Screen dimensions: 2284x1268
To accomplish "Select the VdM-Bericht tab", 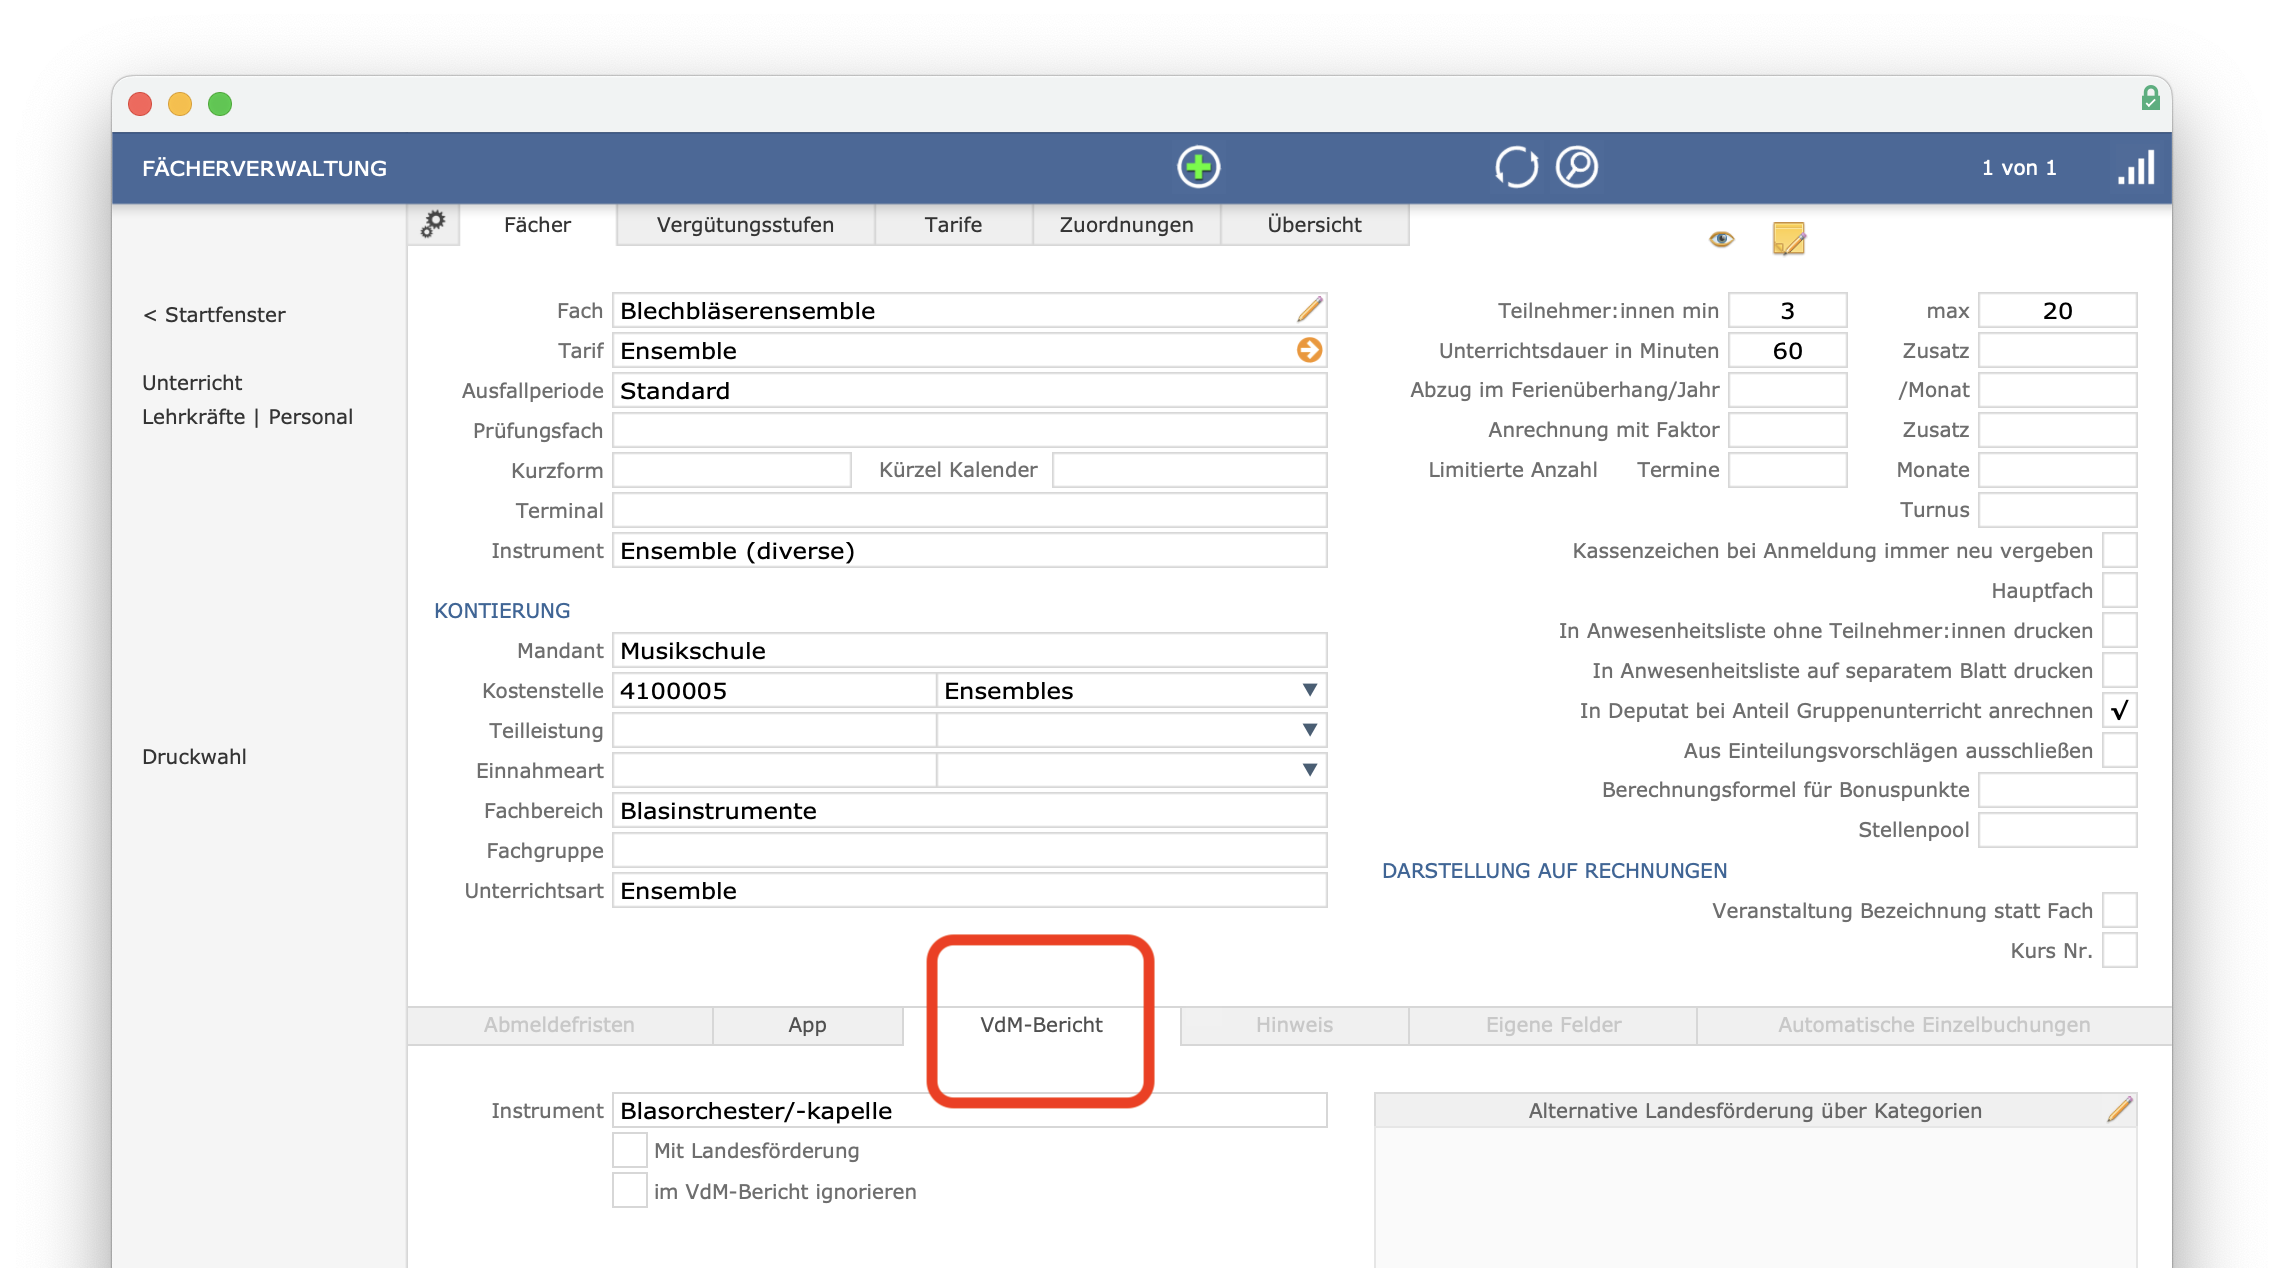I will (x=1041, y=1024).
